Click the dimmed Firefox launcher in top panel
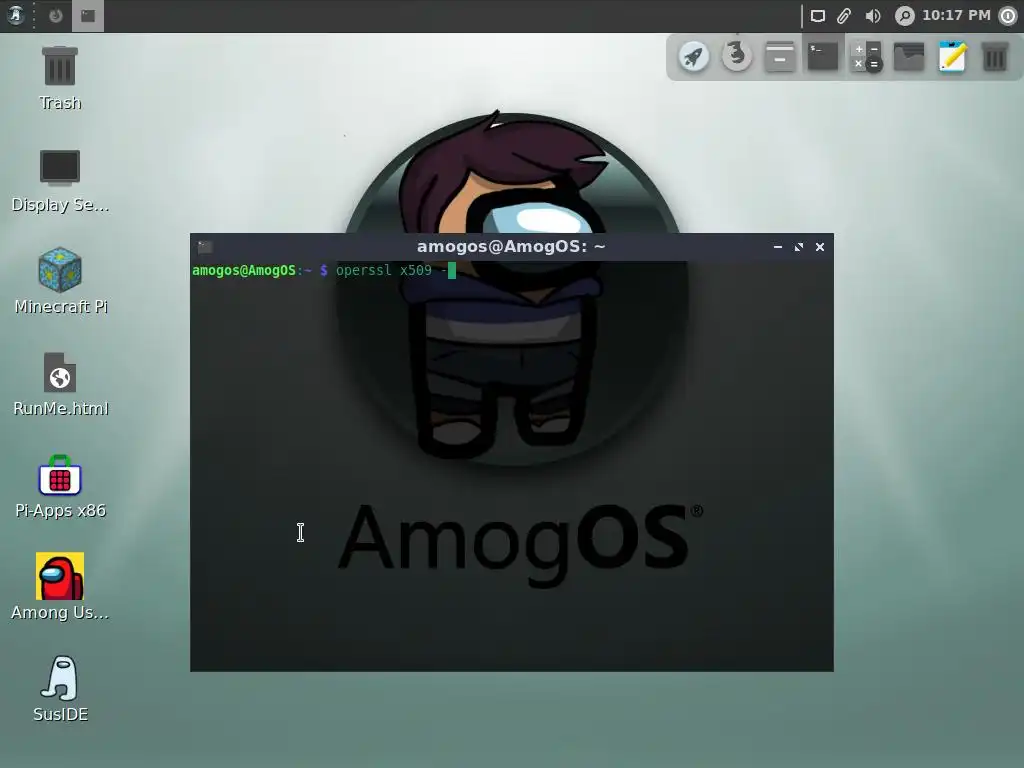Screen dimensions: 1024x768 click(x=56, y=16)
